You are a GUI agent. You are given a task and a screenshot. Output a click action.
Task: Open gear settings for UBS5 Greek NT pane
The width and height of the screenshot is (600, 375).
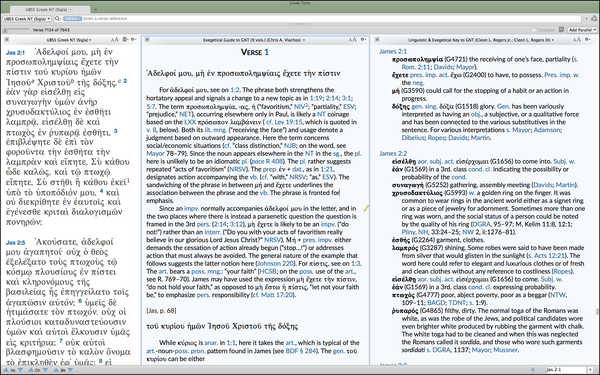point(133,39)
